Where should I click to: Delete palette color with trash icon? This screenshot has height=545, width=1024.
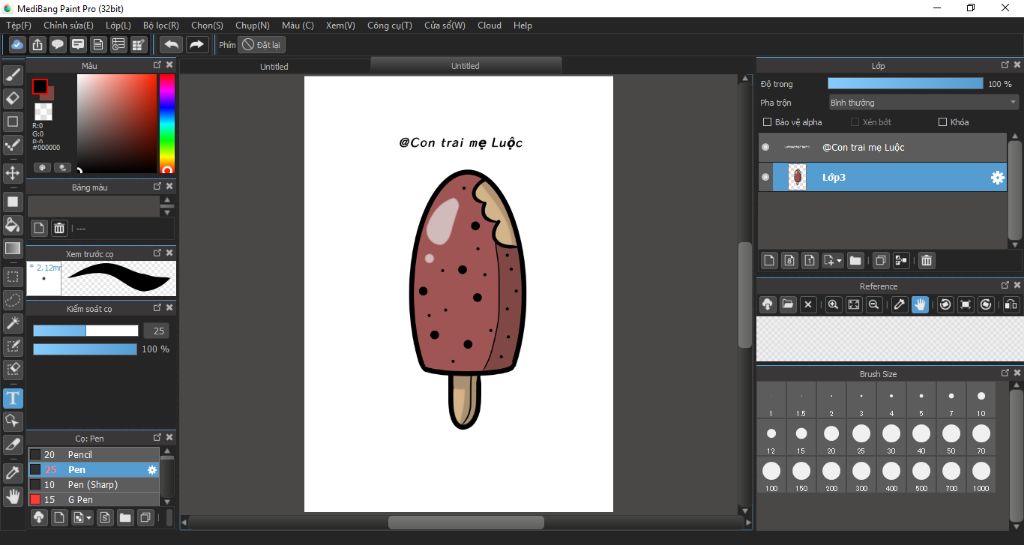click(x=59, y=228)
